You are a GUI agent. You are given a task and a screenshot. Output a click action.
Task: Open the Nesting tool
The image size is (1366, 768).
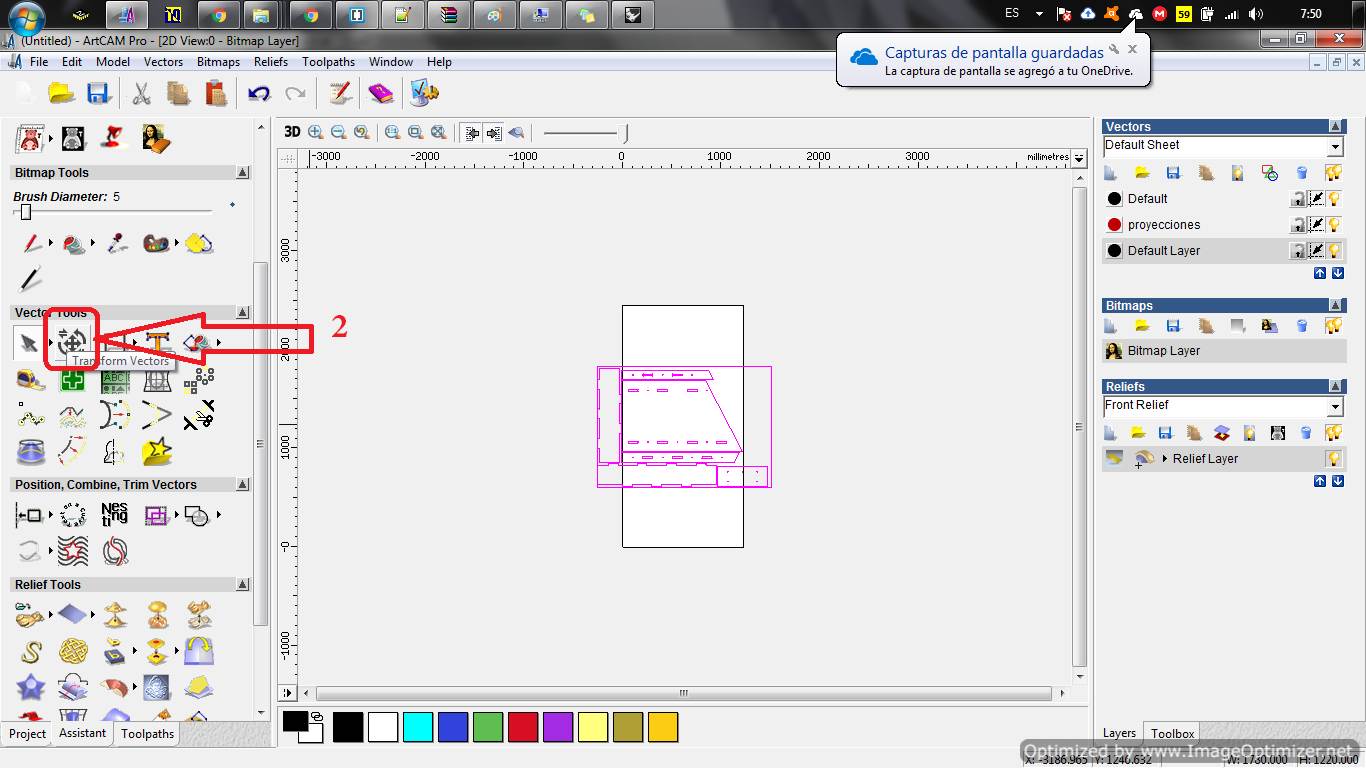[x=114, y=515]
